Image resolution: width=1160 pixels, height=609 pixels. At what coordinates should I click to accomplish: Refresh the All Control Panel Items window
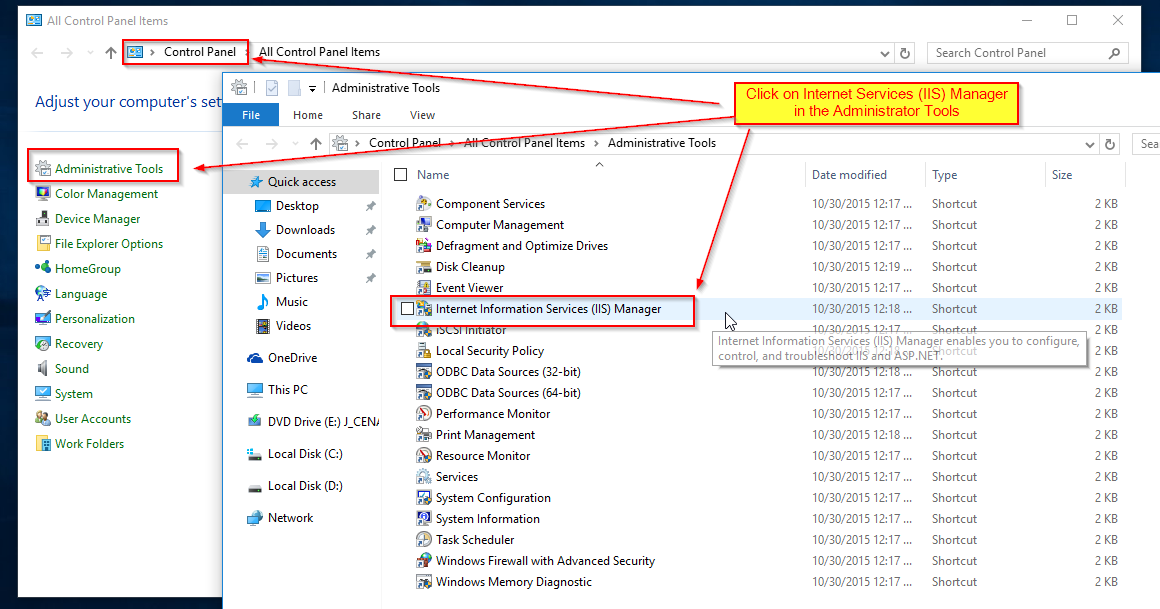tap(905, 53)
